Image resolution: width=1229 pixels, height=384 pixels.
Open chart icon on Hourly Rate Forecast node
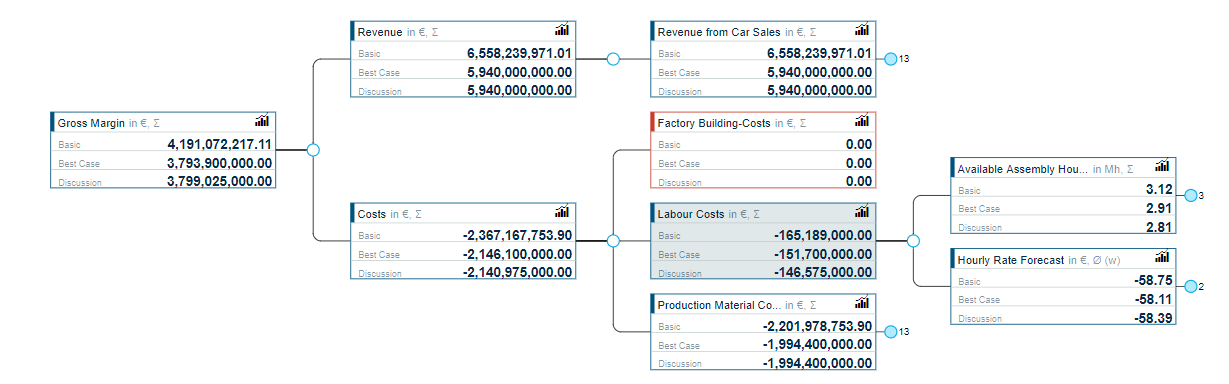(x=1162, y=258)
